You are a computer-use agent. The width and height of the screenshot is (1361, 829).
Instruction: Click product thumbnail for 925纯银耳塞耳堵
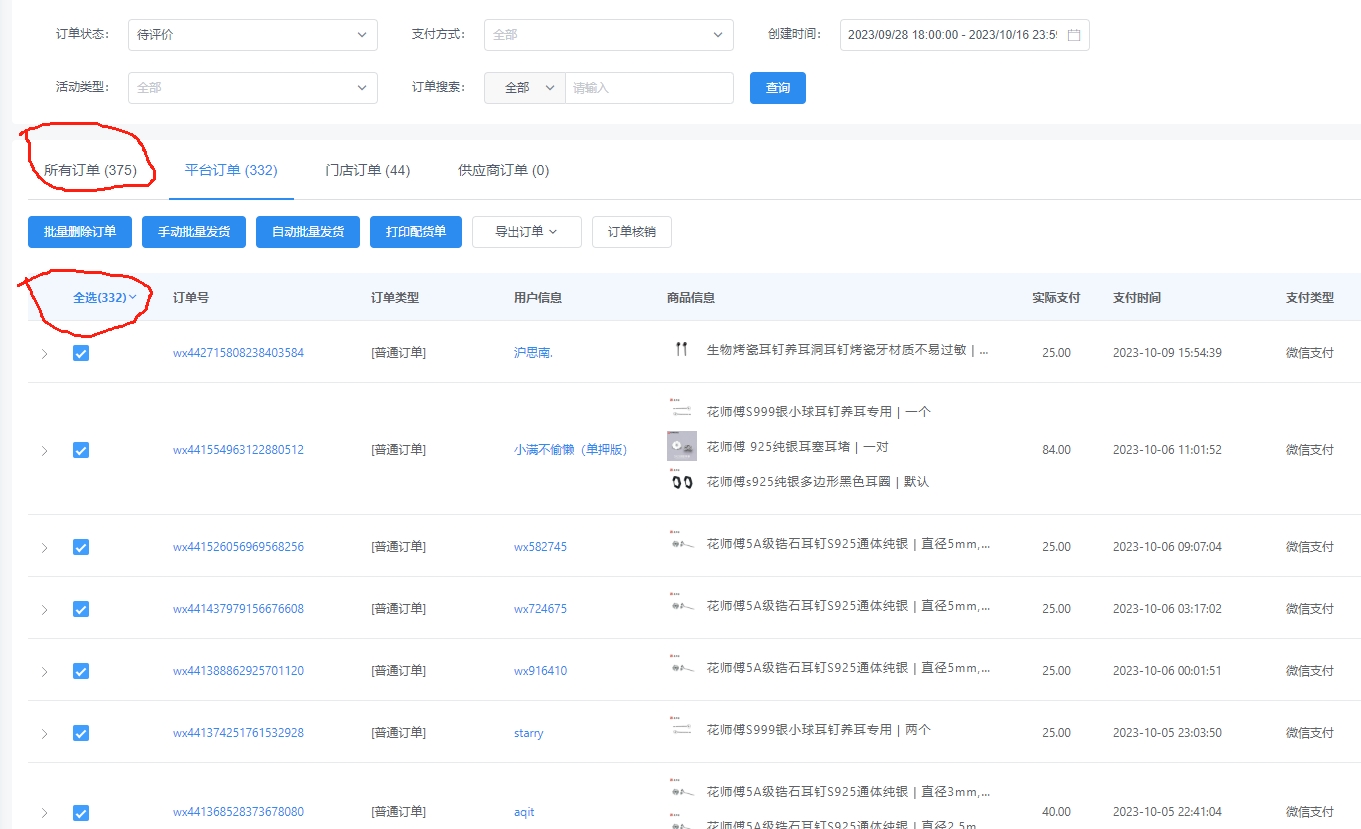[x=681, y=446]
